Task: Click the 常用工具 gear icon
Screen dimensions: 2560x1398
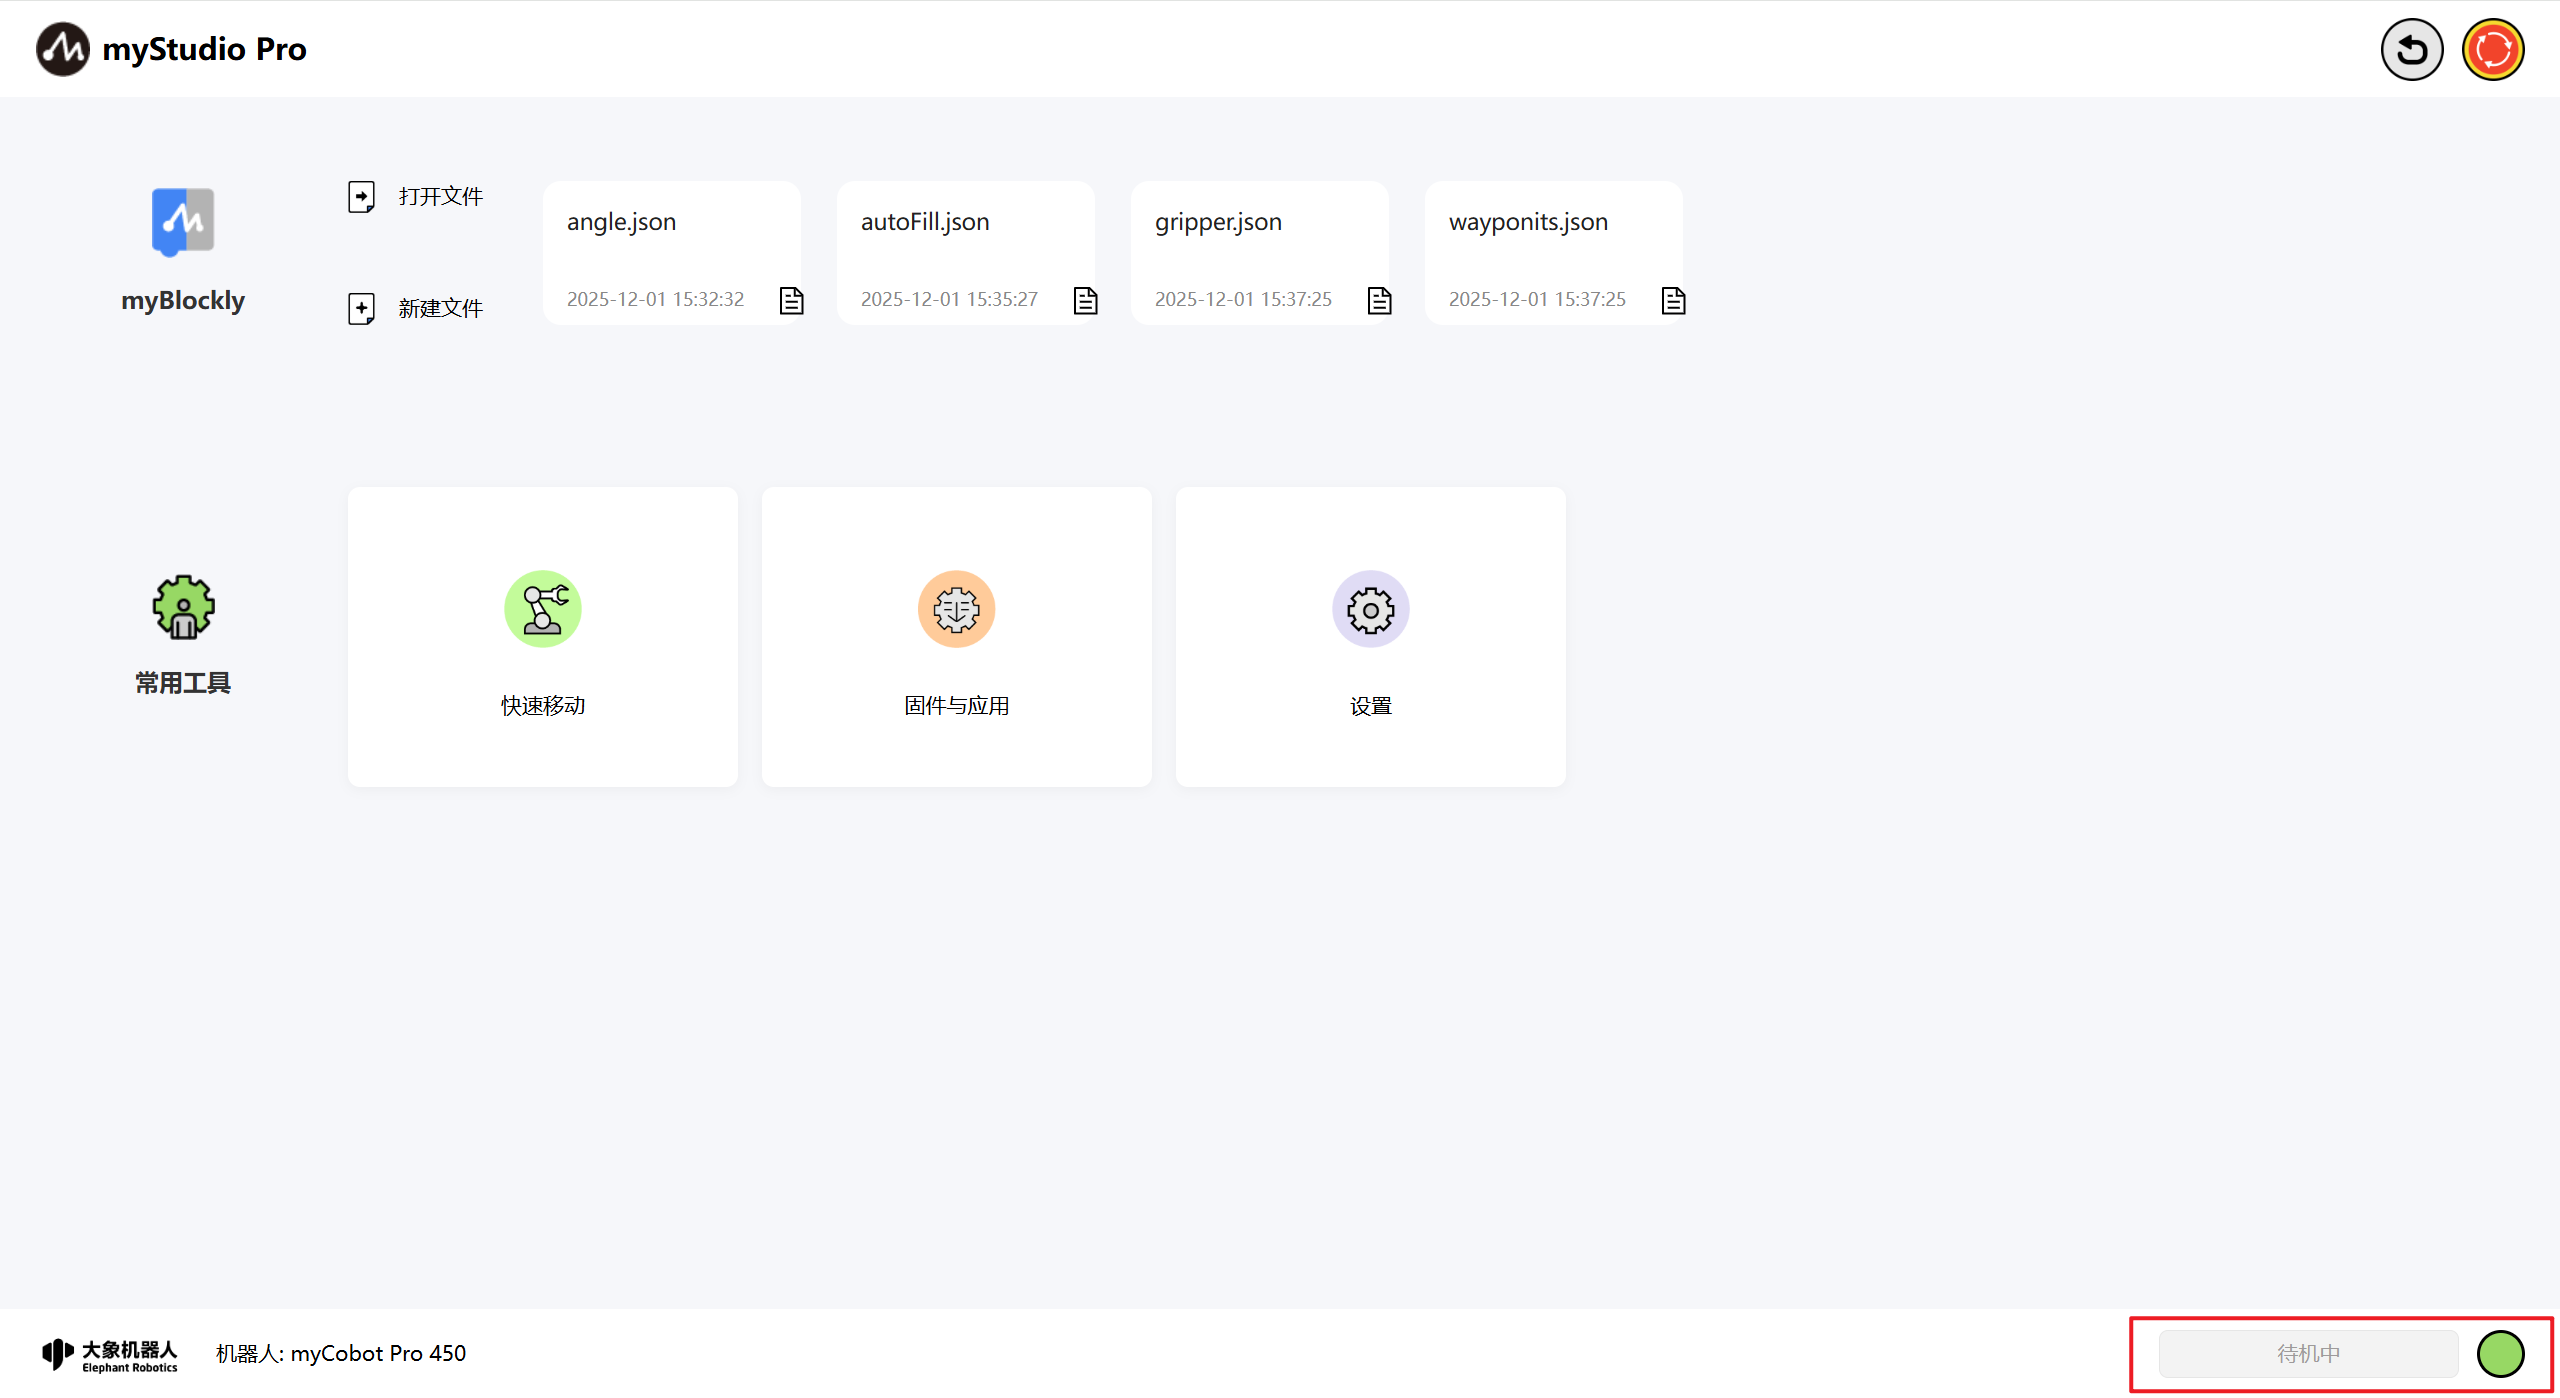Action: pyautogui.click(x=183, y=607)
